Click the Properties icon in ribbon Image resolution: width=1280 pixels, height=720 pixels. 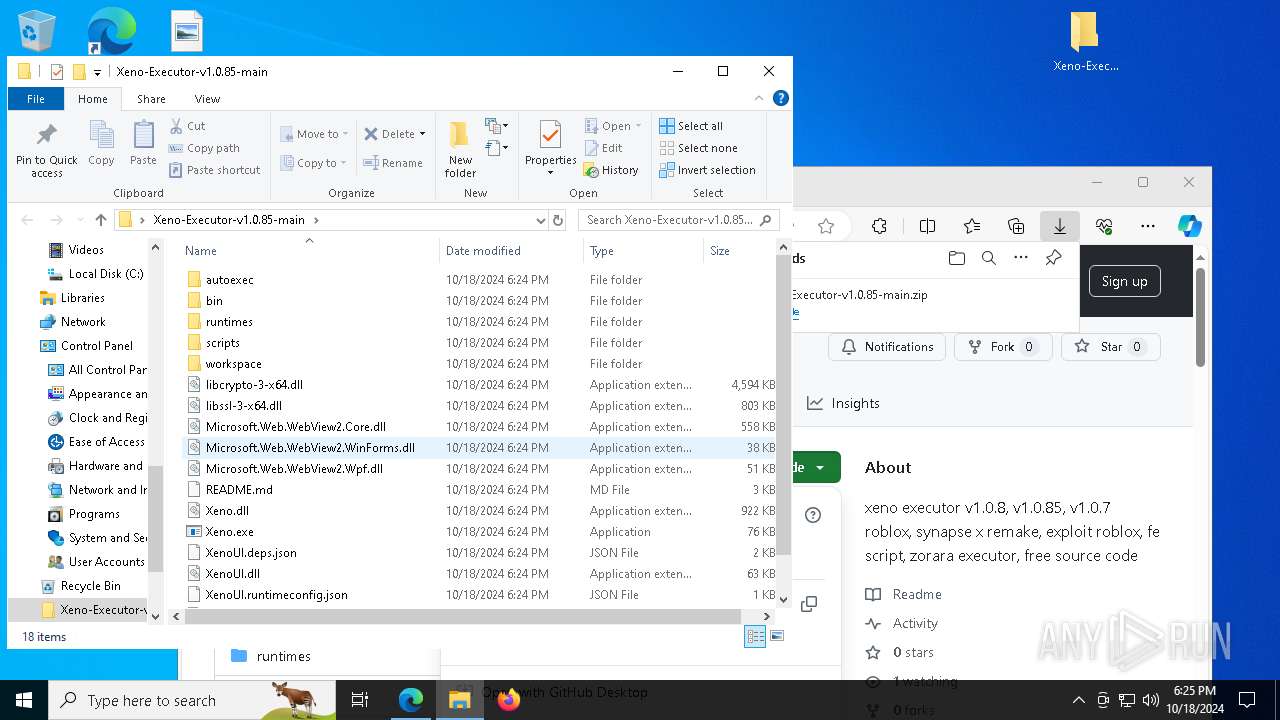coord(550,135)
